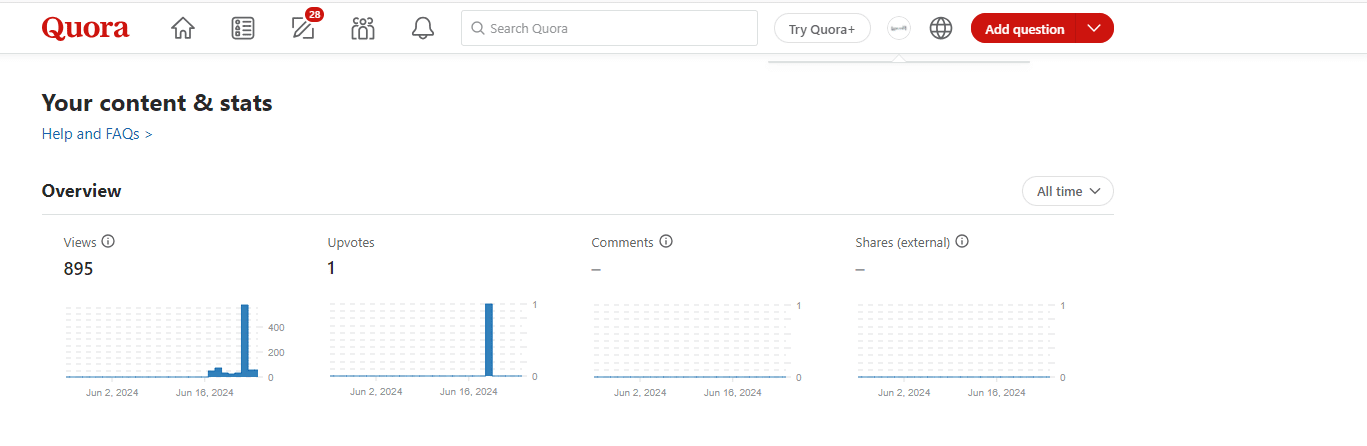This screenshot has width=1367, height=446.
Task: Open the All time period dropdown
Action: [x=1067, y=191]
